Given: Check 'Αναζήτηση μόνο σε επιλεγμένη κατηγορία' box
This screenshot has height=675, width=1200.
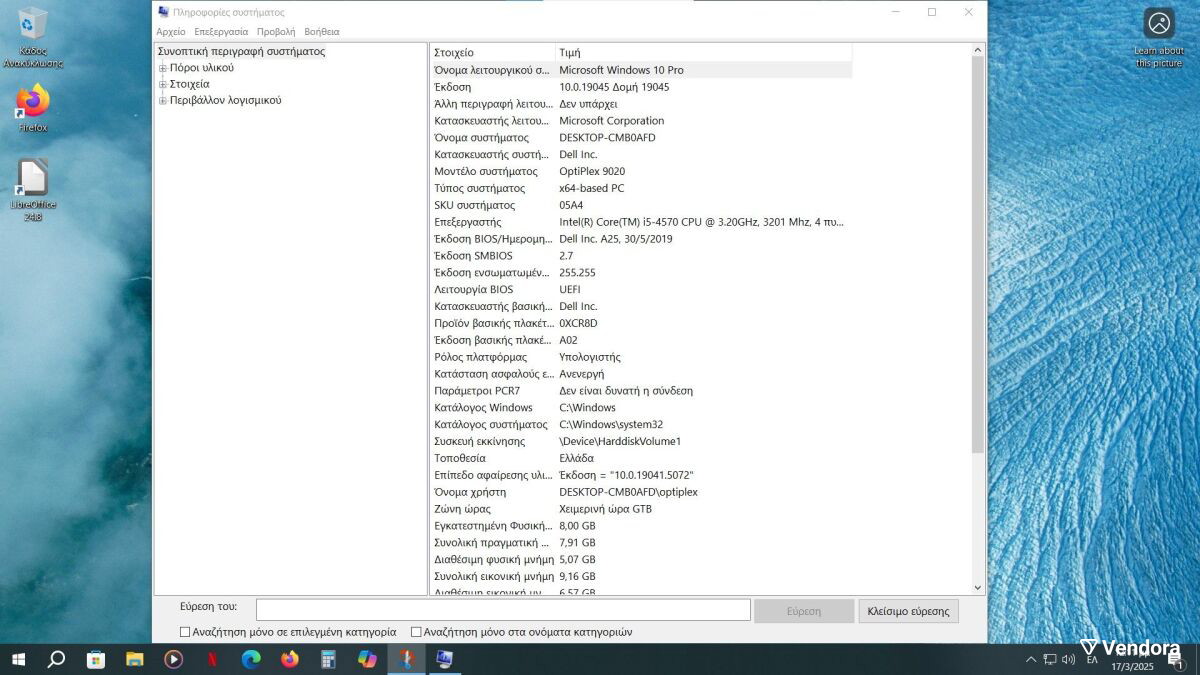Looking at the screenshot, I should coord(185,632).
